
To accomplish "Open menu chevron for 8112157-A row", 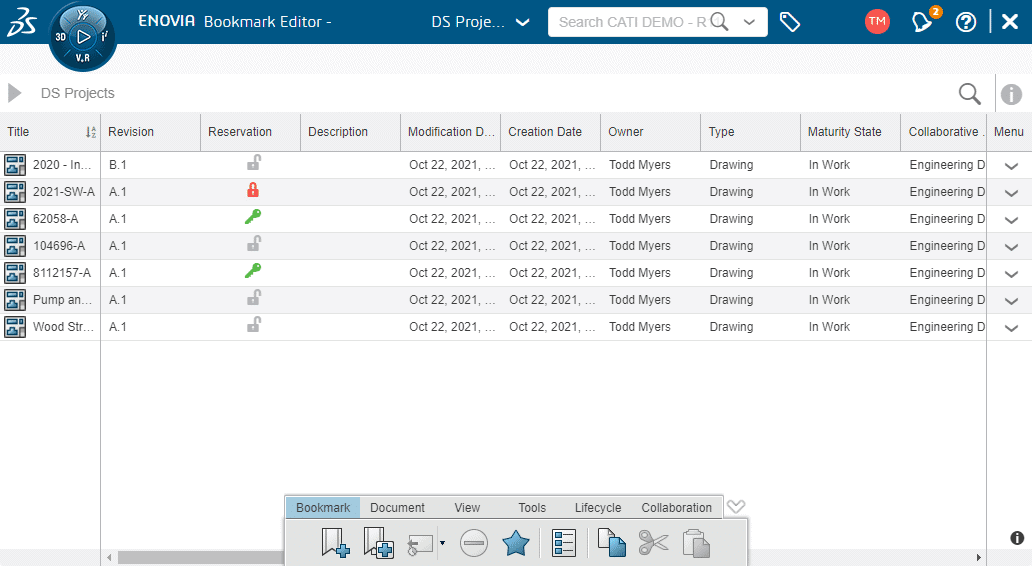I will (1011, 274).
